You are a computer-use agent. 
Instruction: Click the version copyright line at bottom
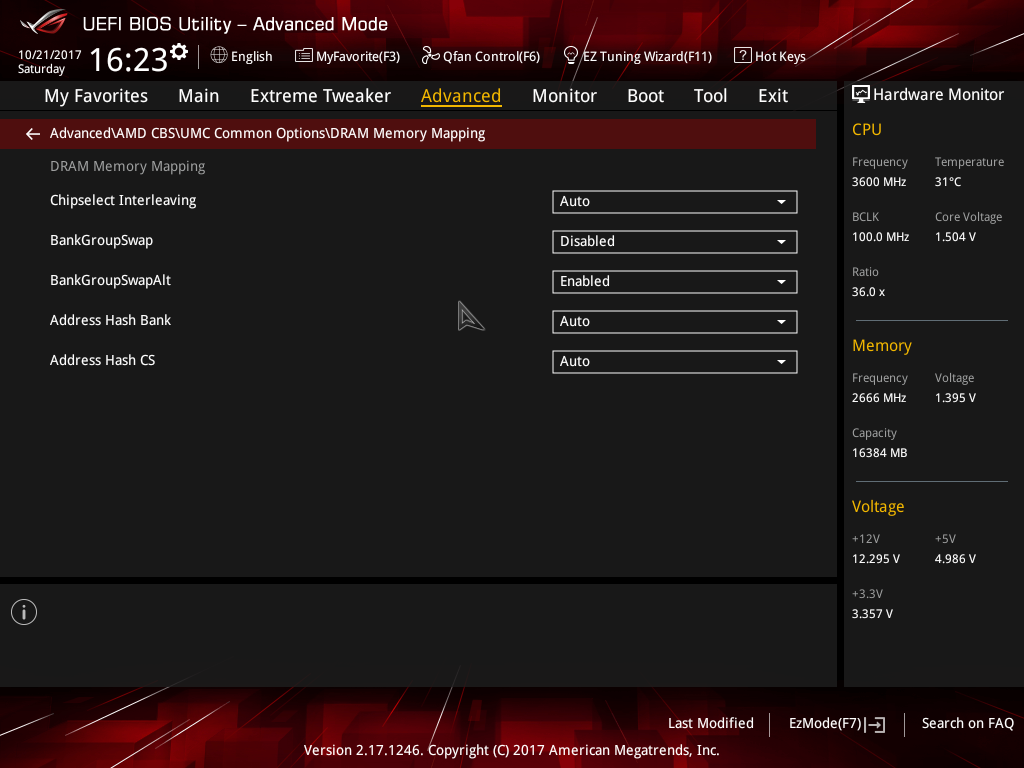[511, 750]
